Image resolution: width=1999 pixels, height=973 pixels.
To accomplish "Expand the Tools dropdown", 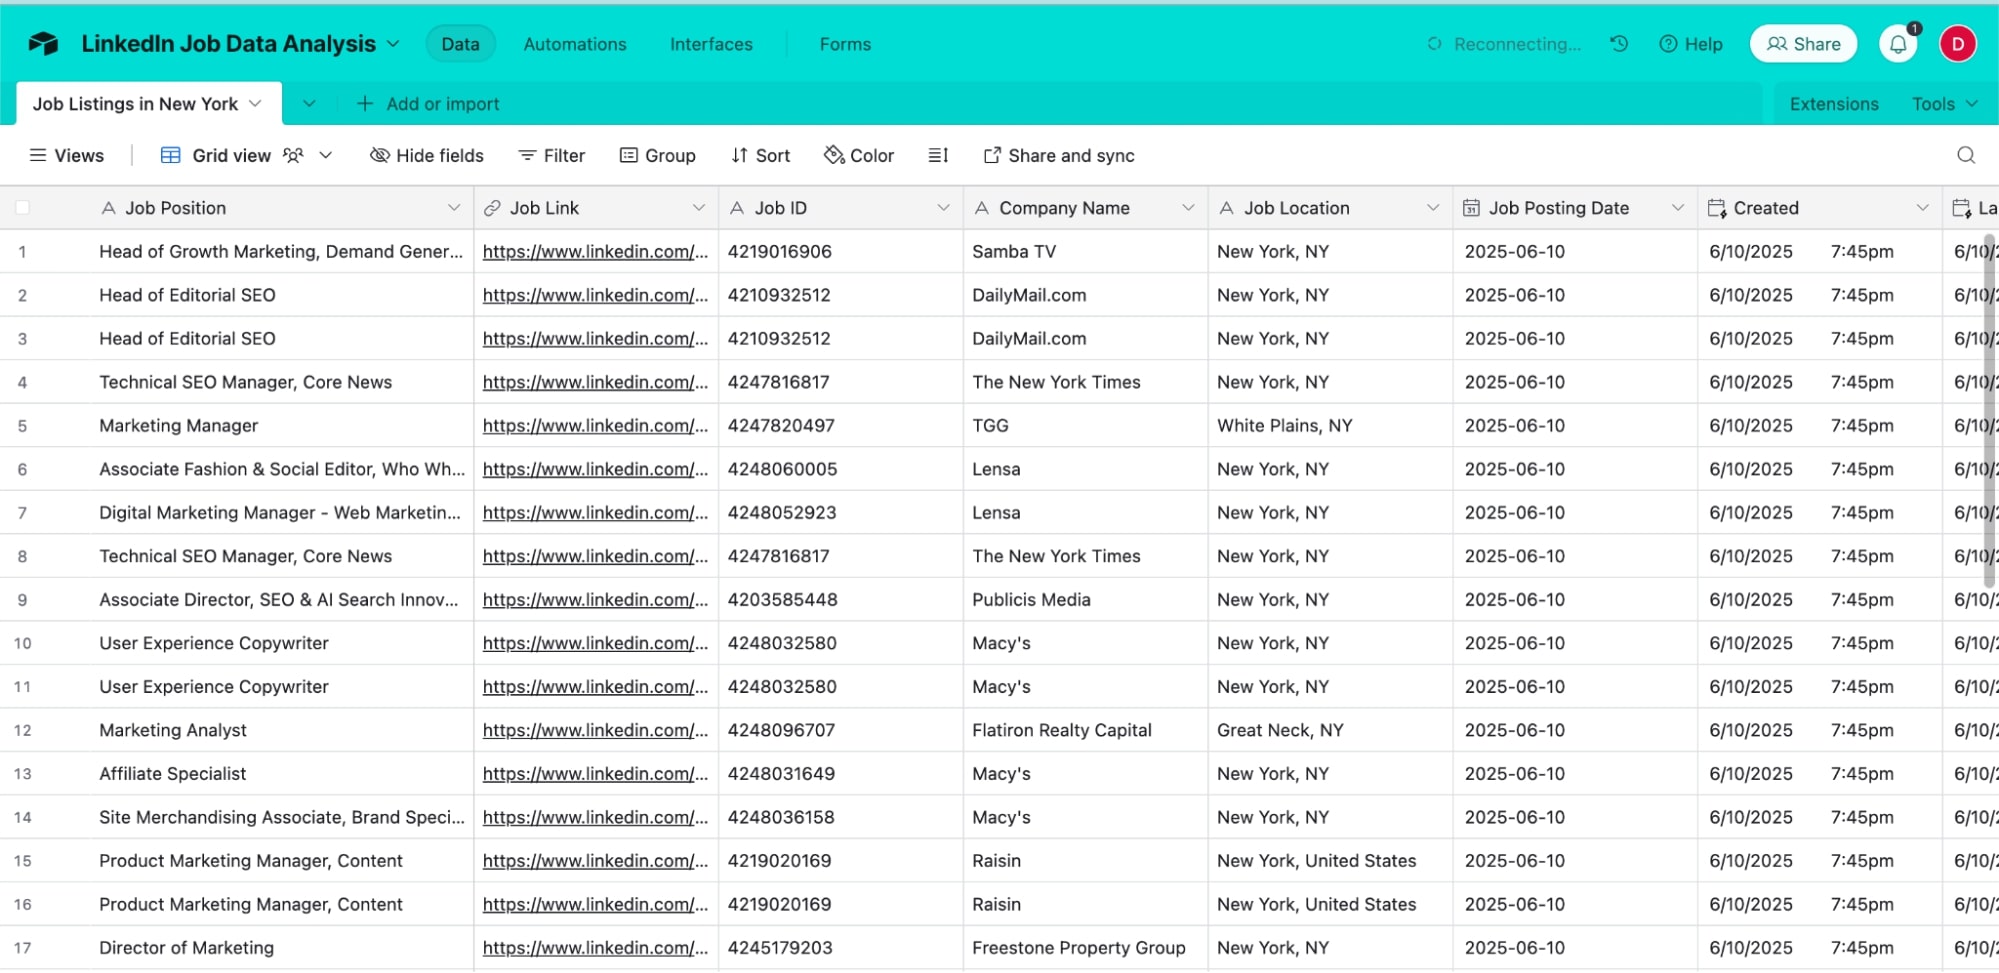I will (1945, 104).
